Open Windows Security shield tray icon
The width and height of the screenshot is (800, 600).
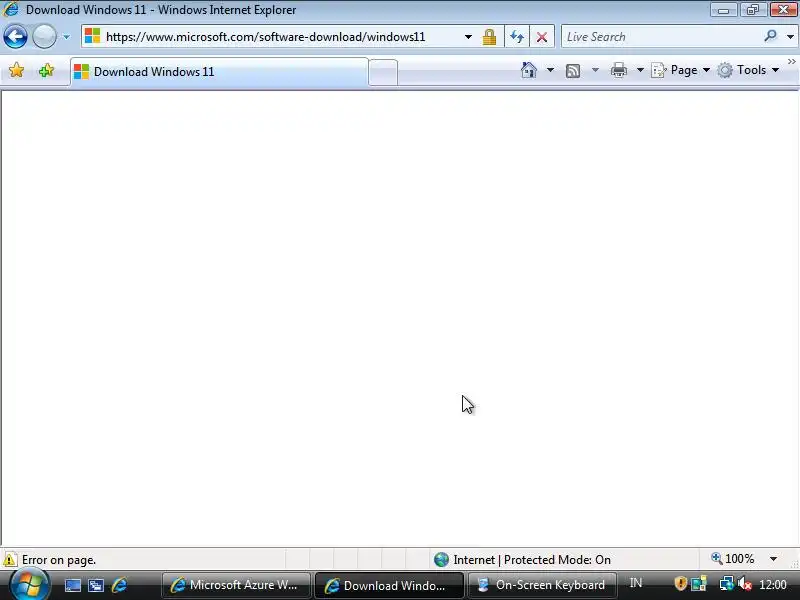[680, 583]
